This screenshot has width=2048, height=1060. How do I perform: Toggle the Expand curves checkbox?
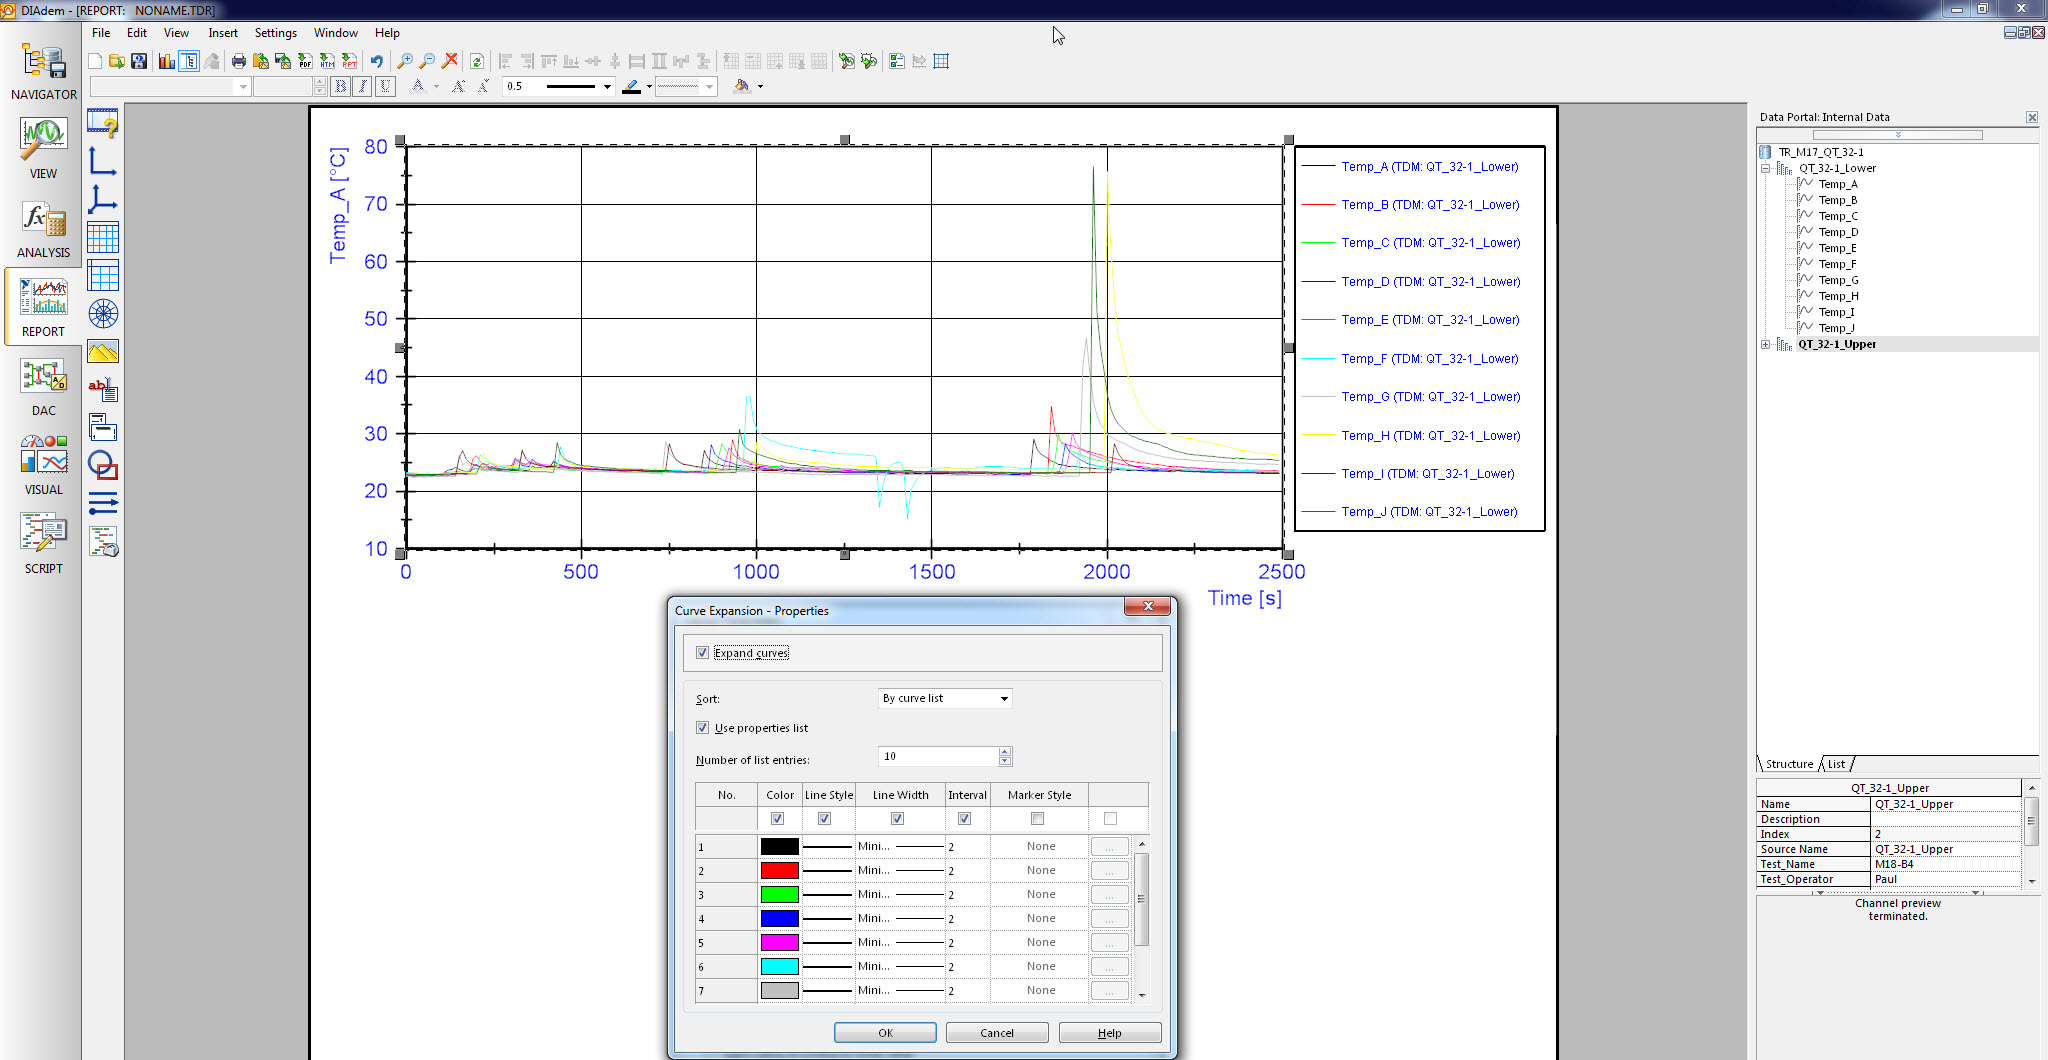(703, 653)
